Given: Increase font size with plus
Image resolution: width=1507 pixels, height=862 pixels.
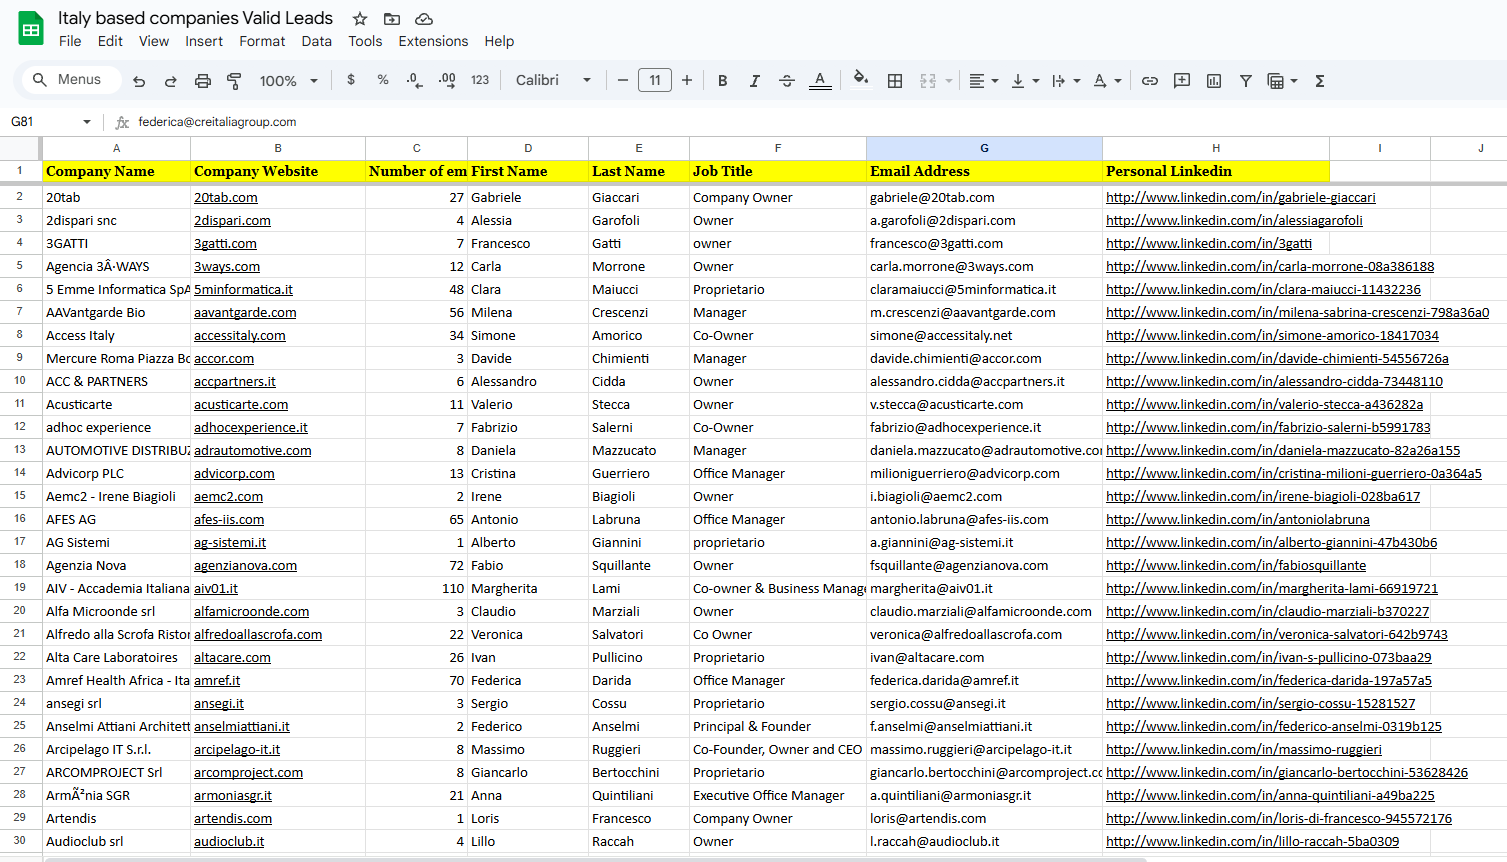Looking at the screenshot, I should click(687, 80).
